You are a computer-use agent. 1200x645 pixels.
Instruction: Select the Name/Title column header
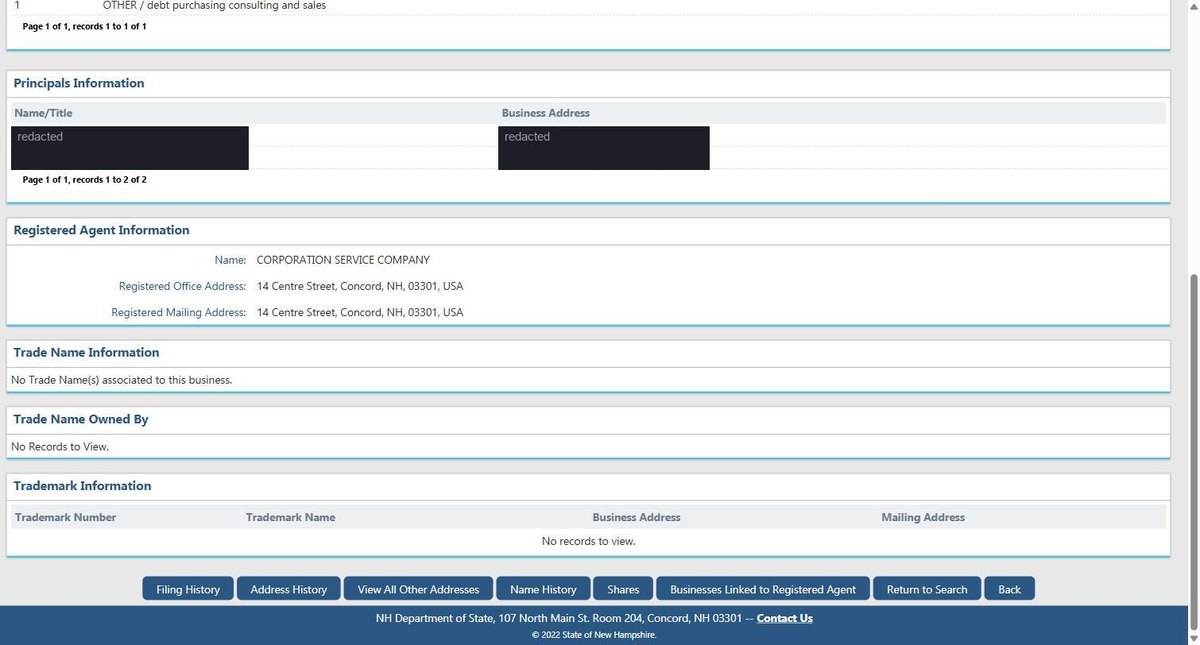(44, 113)
